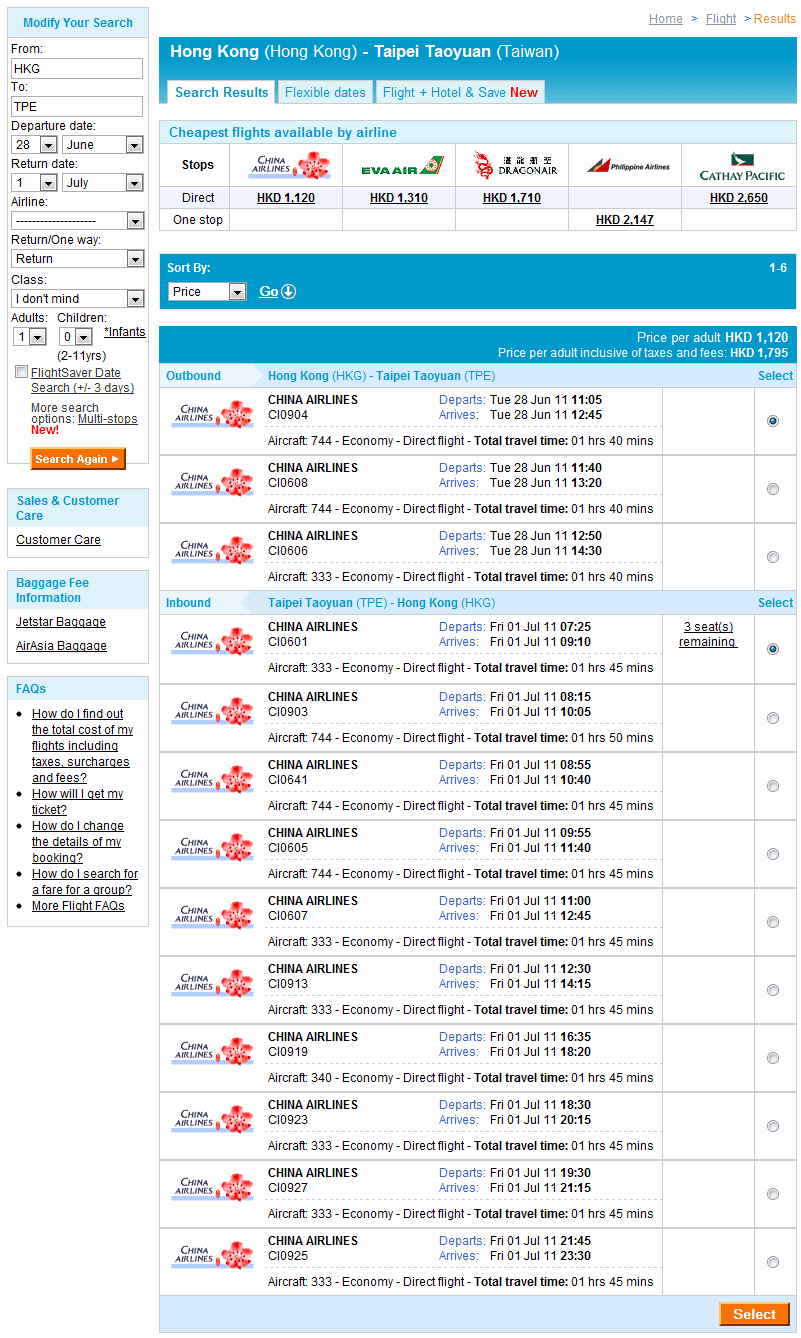Image resolution: width=801 pixels, height=1338 pixels.
Task: Expand the Class dropdown showing I don't mind
Action: click(x=78, y=298)
